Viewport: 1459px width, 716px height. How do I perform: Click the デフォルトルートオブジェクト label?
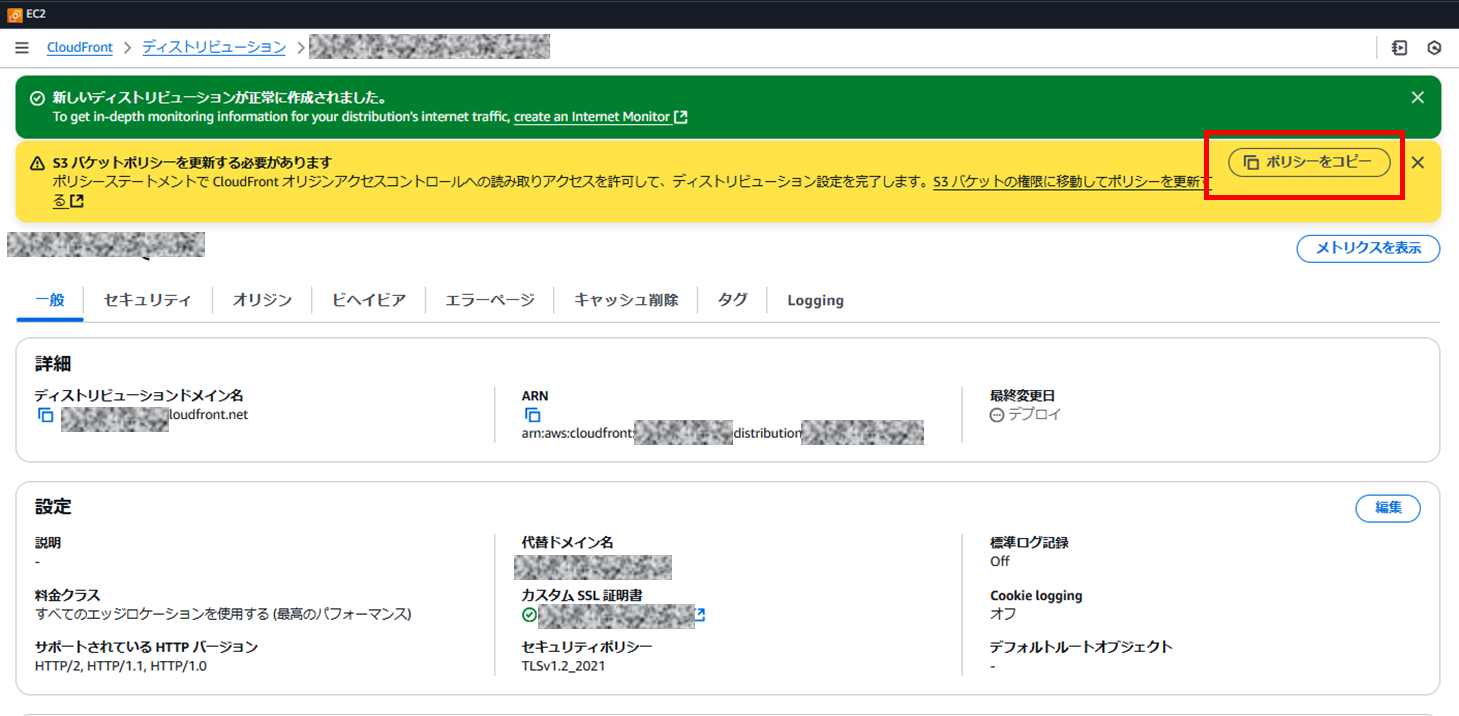(x=1081, y=647)
